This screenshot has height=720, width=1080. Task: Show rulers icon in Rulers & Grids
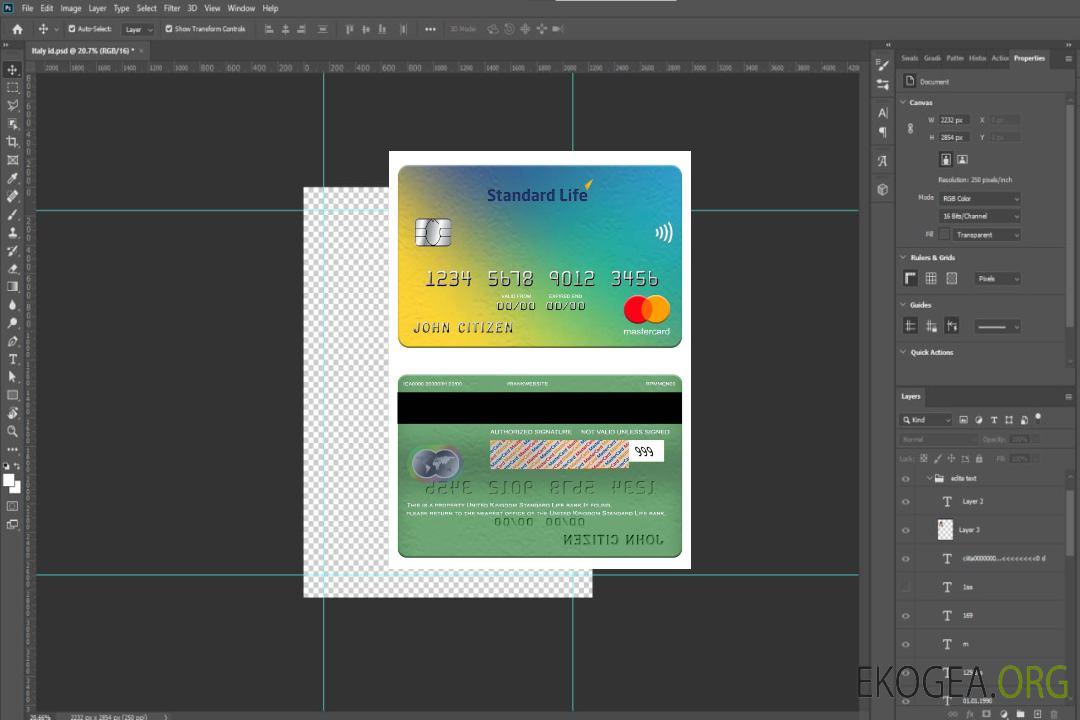[x=911, y=278]
